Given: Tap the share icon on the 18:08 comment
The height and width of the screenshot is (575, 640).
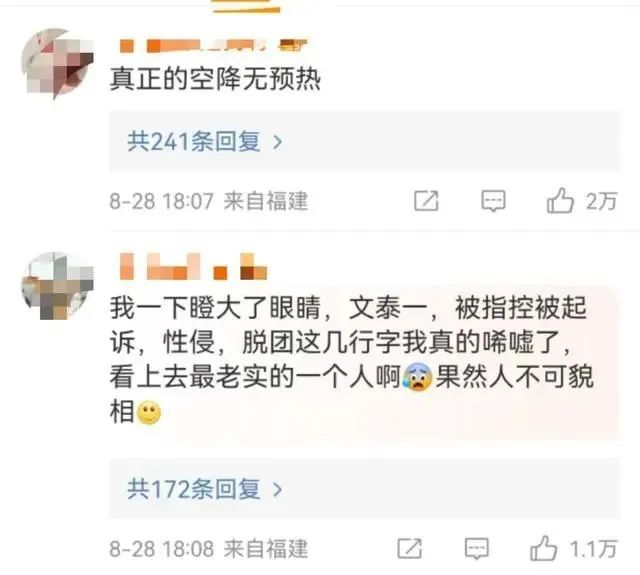Looking at the screenshot, I should point(409,548).
